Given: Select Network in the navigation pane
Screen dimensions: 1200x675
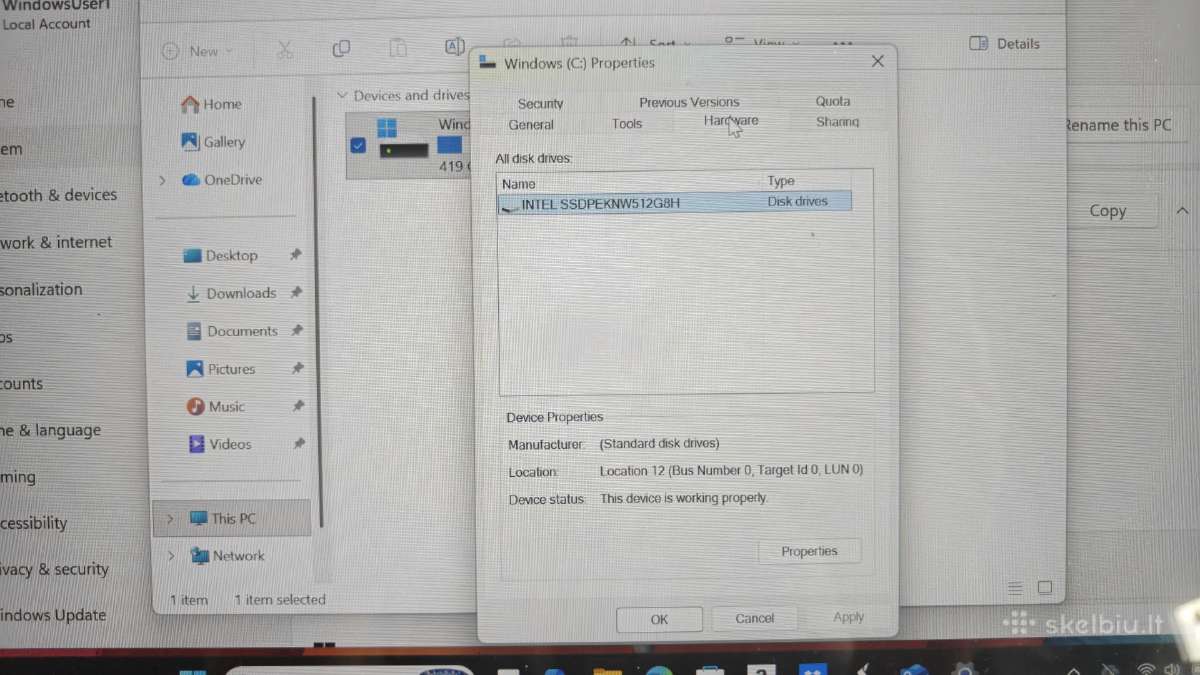Looking at the screenshot, I should pyautogui.click(x=227, y=556).
